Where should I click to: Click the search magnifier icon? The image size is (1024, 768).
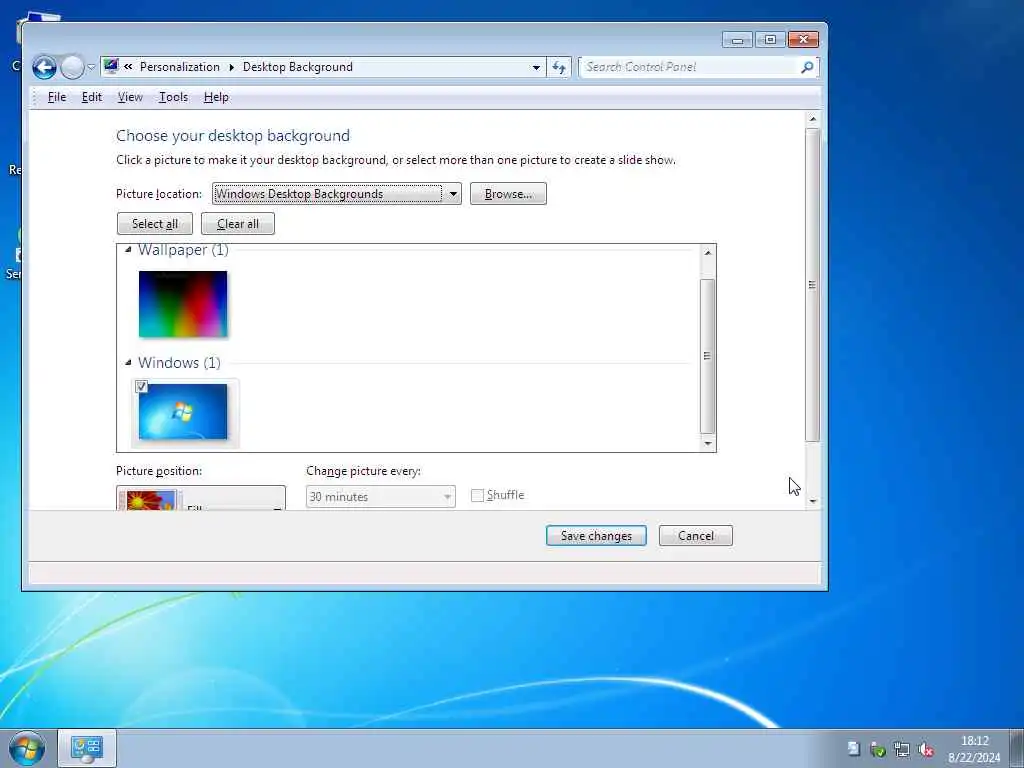coord(807,67)
